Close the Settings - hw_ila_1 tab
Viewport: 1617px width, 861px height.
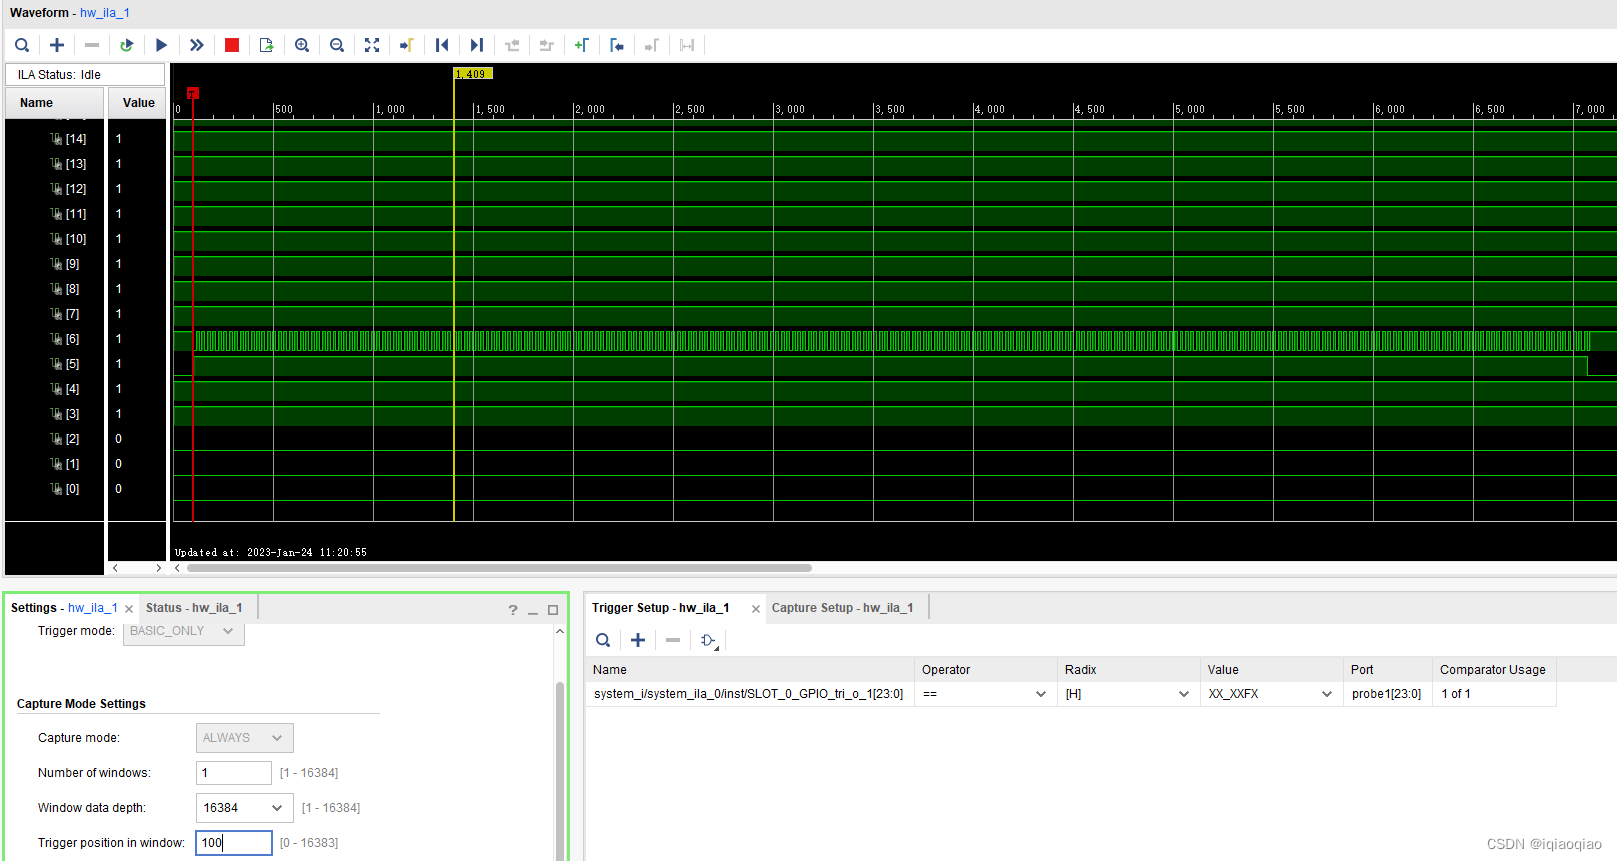(x=129, y=609)
